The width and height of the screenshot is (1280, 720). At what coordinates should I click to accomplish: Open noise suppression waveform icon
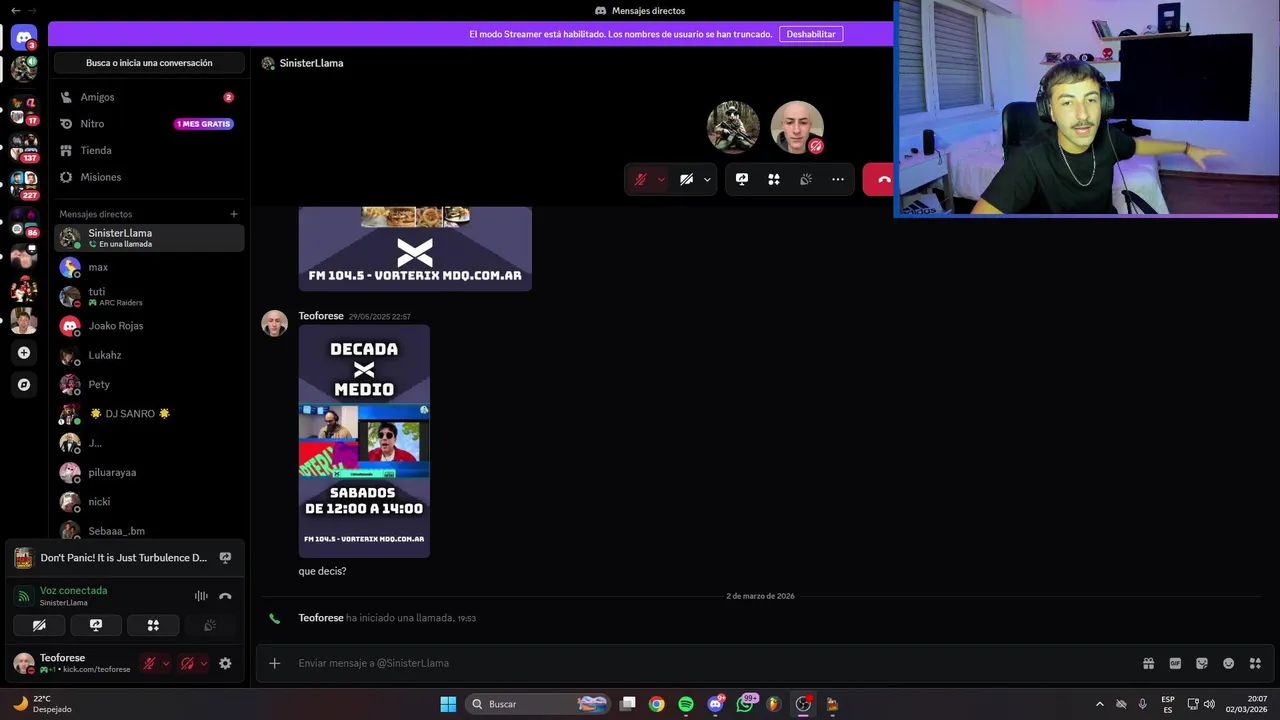click(201, 596)
